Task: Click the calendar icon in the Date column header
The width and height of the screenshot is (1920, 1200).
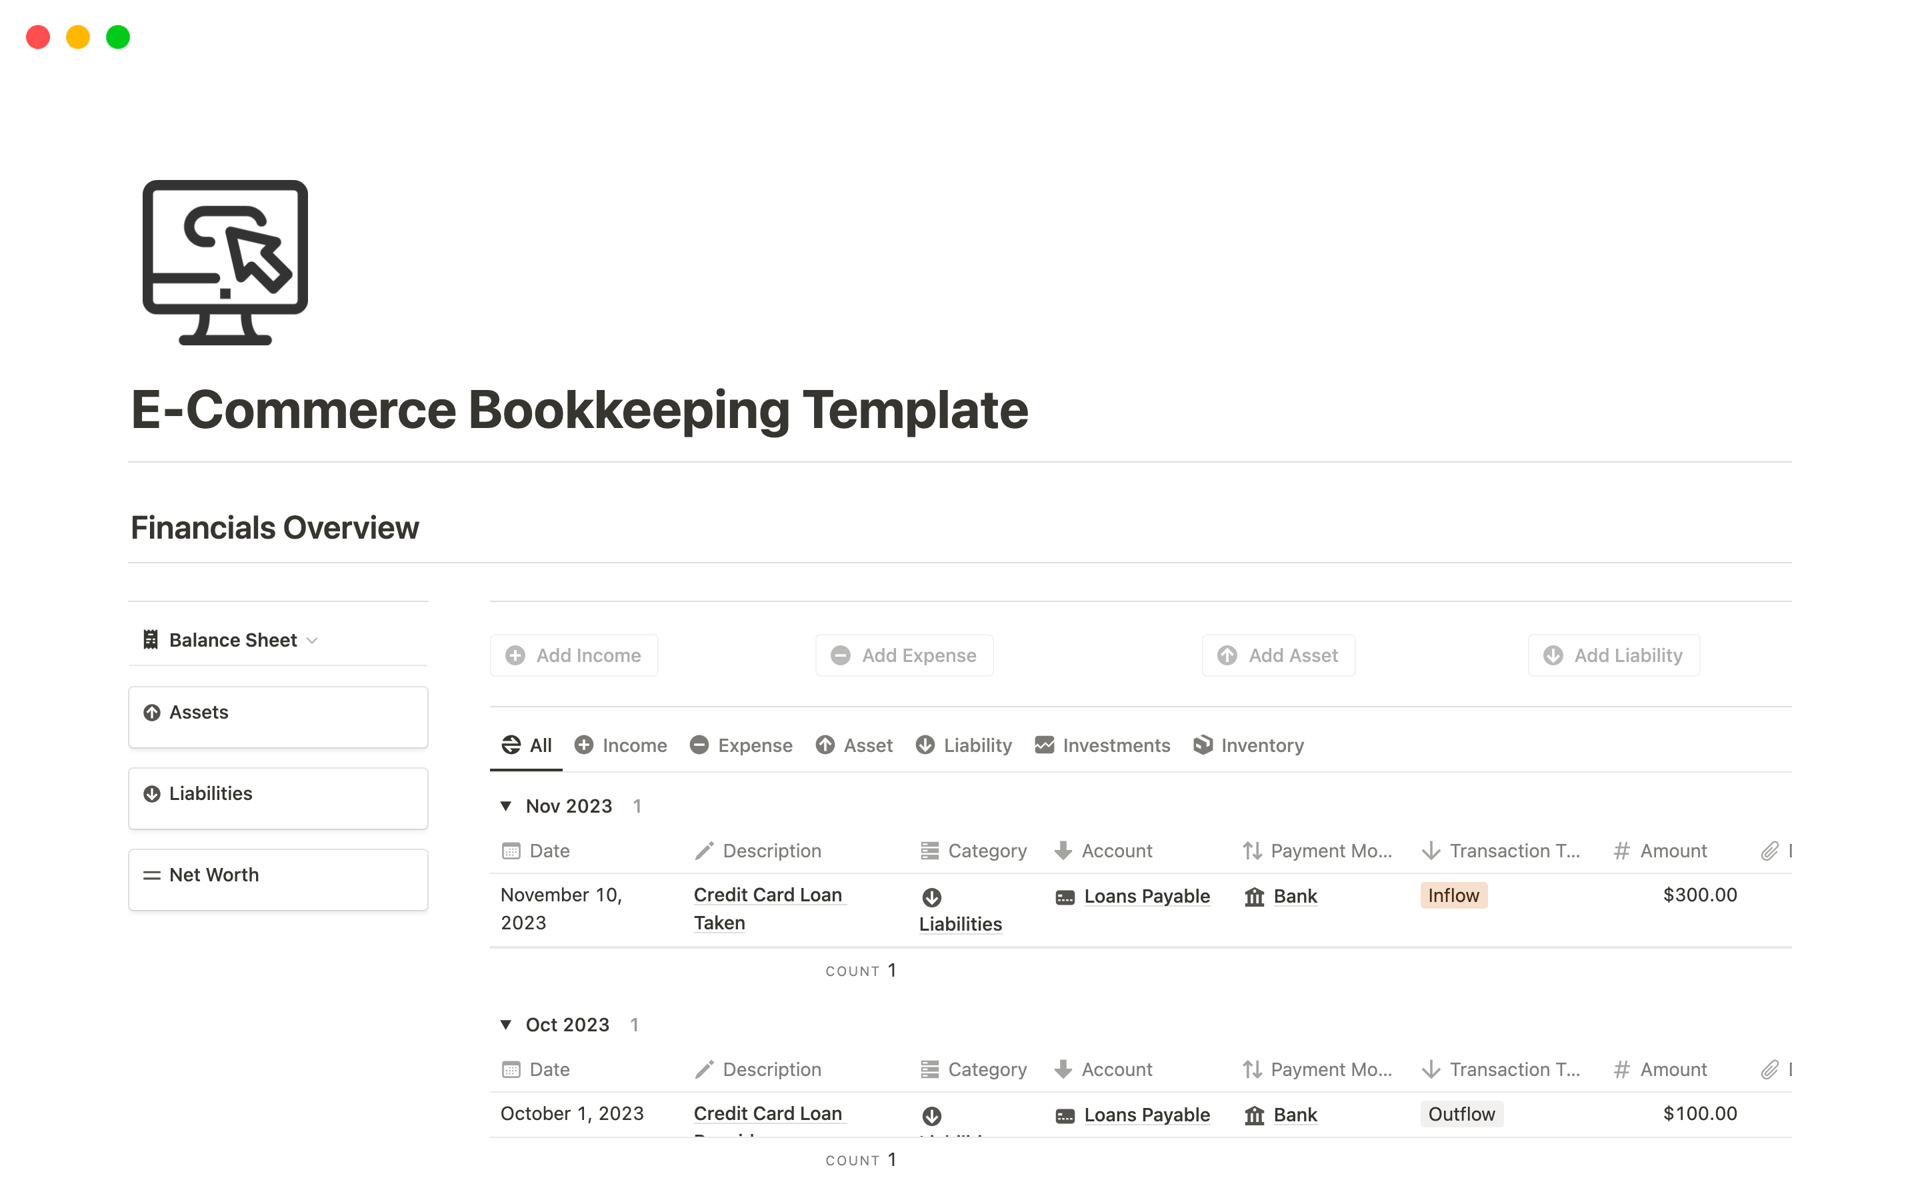Action: coord(510,850)
